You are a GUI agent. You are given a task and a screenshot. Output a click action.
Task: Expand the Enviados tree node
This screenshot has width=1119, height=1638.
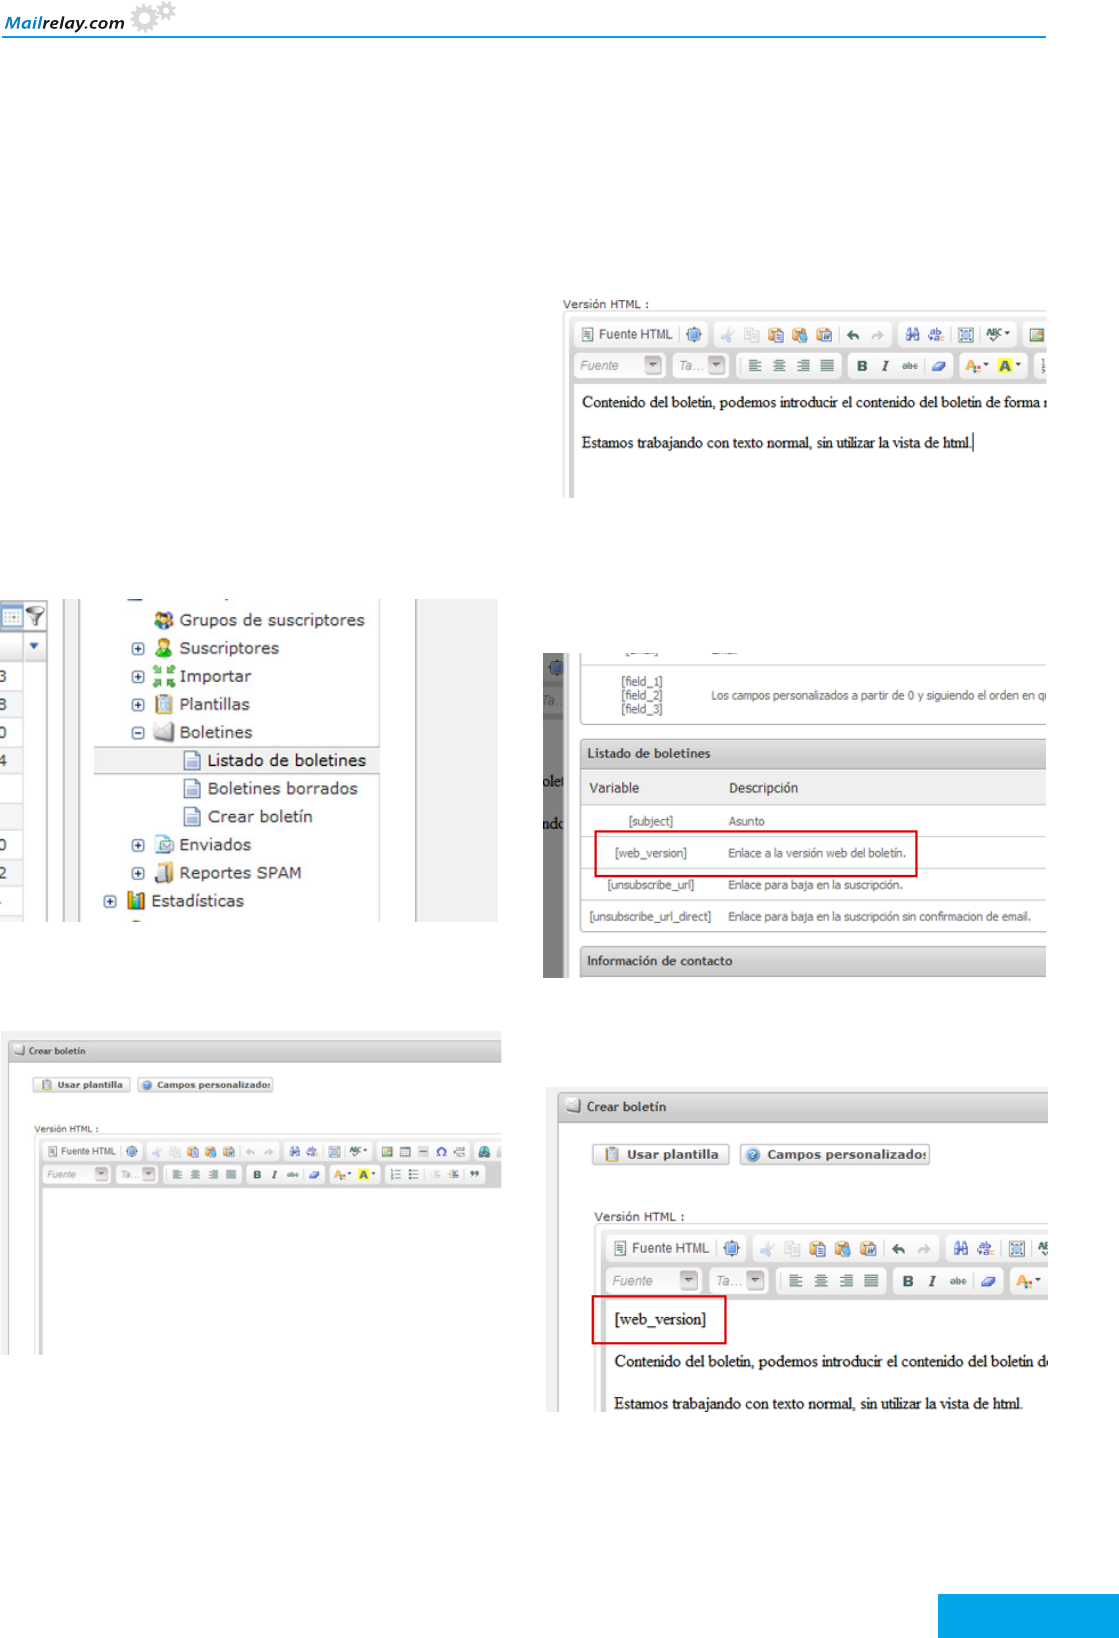coord(138,845)
